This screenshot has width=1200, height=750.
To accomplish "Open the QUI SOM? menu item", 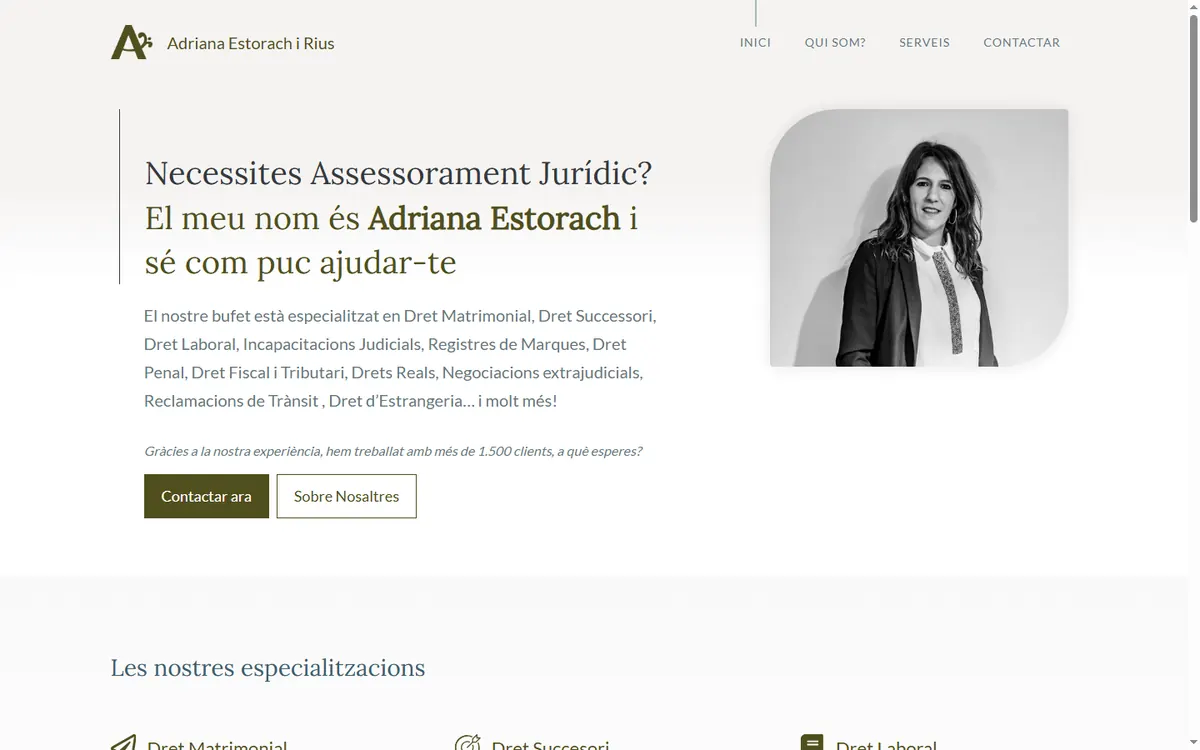I will [835, 42].
